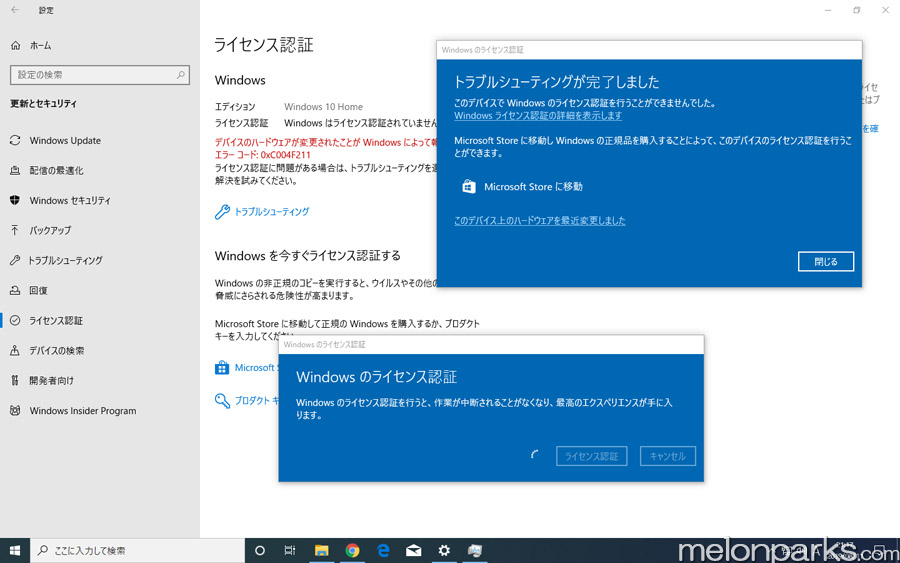
Task: Click キャンセル in the activation dialog
Action: (x=668, y=456)
